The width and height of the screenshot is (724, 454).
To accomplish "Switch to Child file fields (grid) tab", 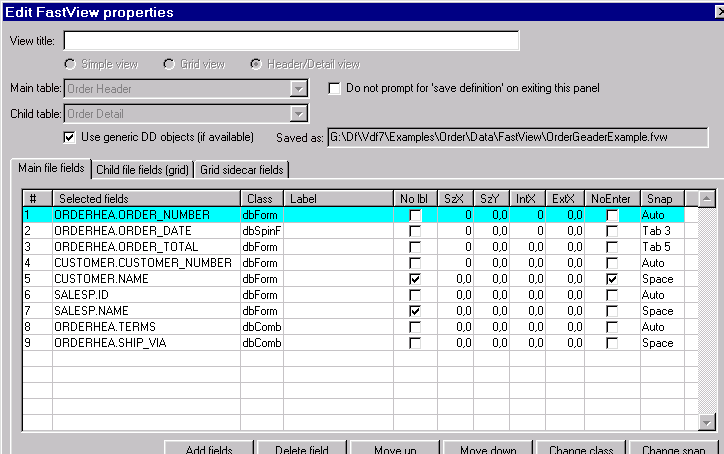I will click(x=143, y=170).
